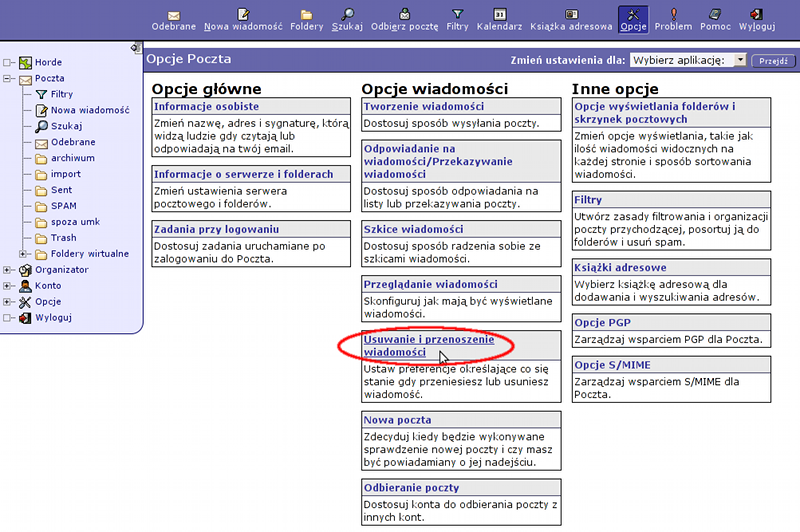800x532 pixels.
Task: Open Opcje PGP link
Action: tap(602, 322)
